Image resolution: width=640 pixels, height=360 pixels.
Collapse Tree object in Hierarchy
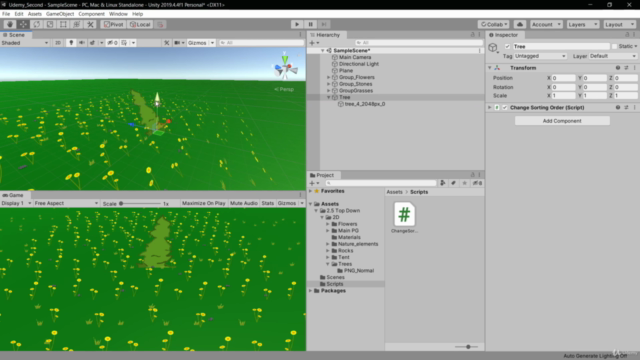pyautogui.click(x=329, y=97)
